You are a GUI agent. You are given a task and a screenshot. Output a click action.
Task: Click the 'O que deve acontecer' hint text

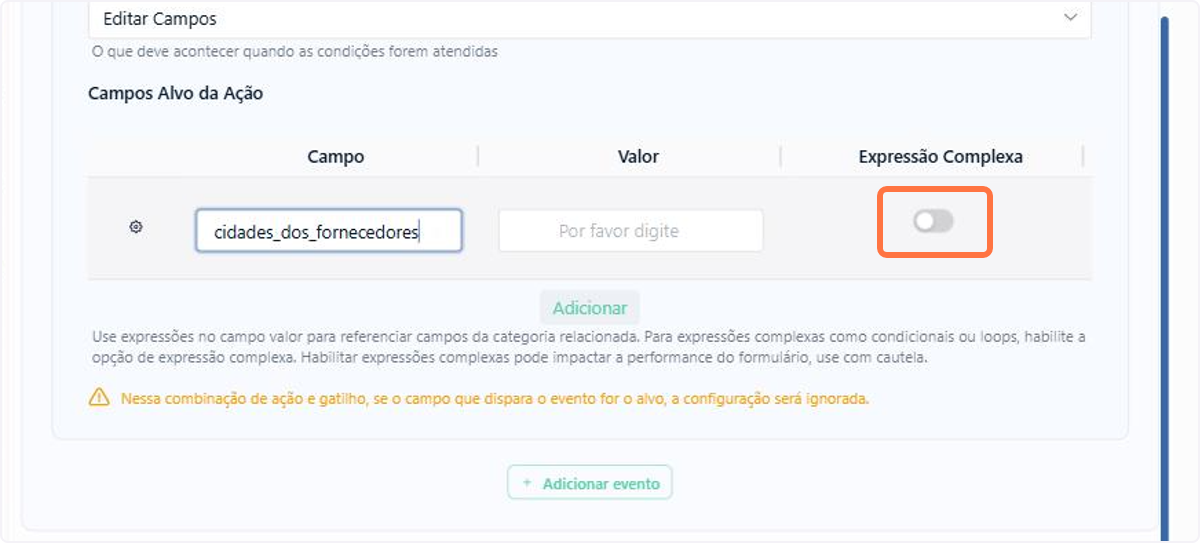point(295,51)
